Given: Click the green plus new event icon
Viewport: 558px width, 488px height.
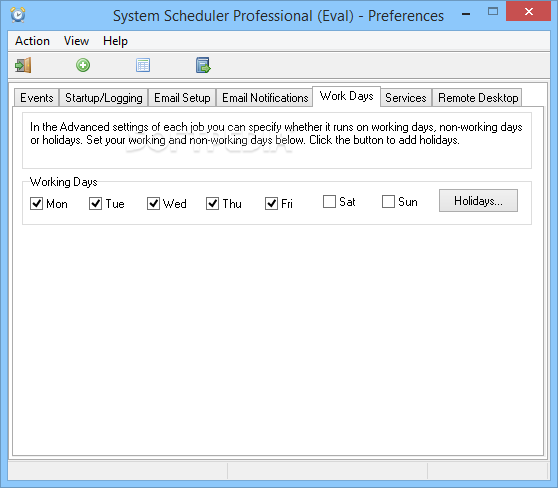Looking at the screenshot, I should pos(83,65).
